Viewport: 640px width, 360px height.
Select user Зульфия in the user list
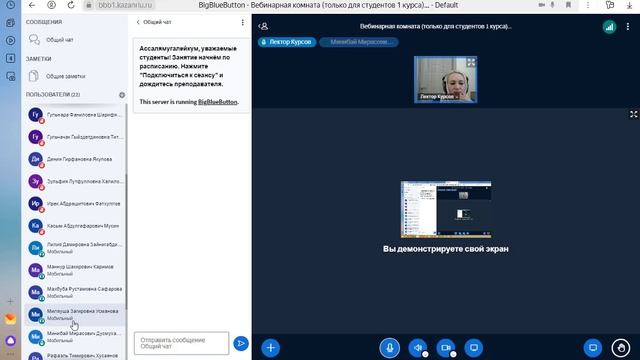[x=75, y=181]
